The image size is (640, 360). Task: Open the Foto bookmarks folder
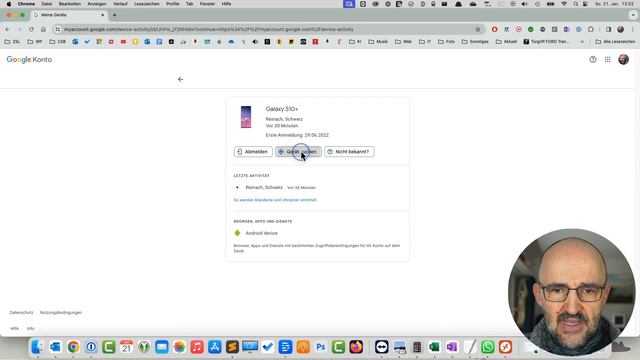pos(446,42)
